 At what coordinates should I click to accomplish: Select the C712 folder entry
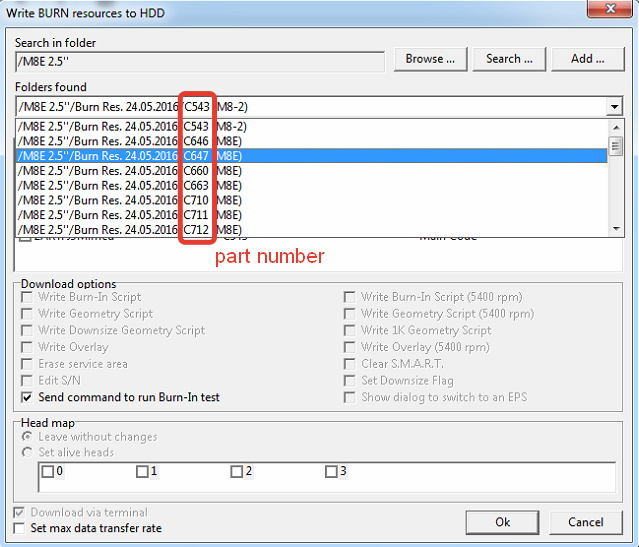(300, 229)
